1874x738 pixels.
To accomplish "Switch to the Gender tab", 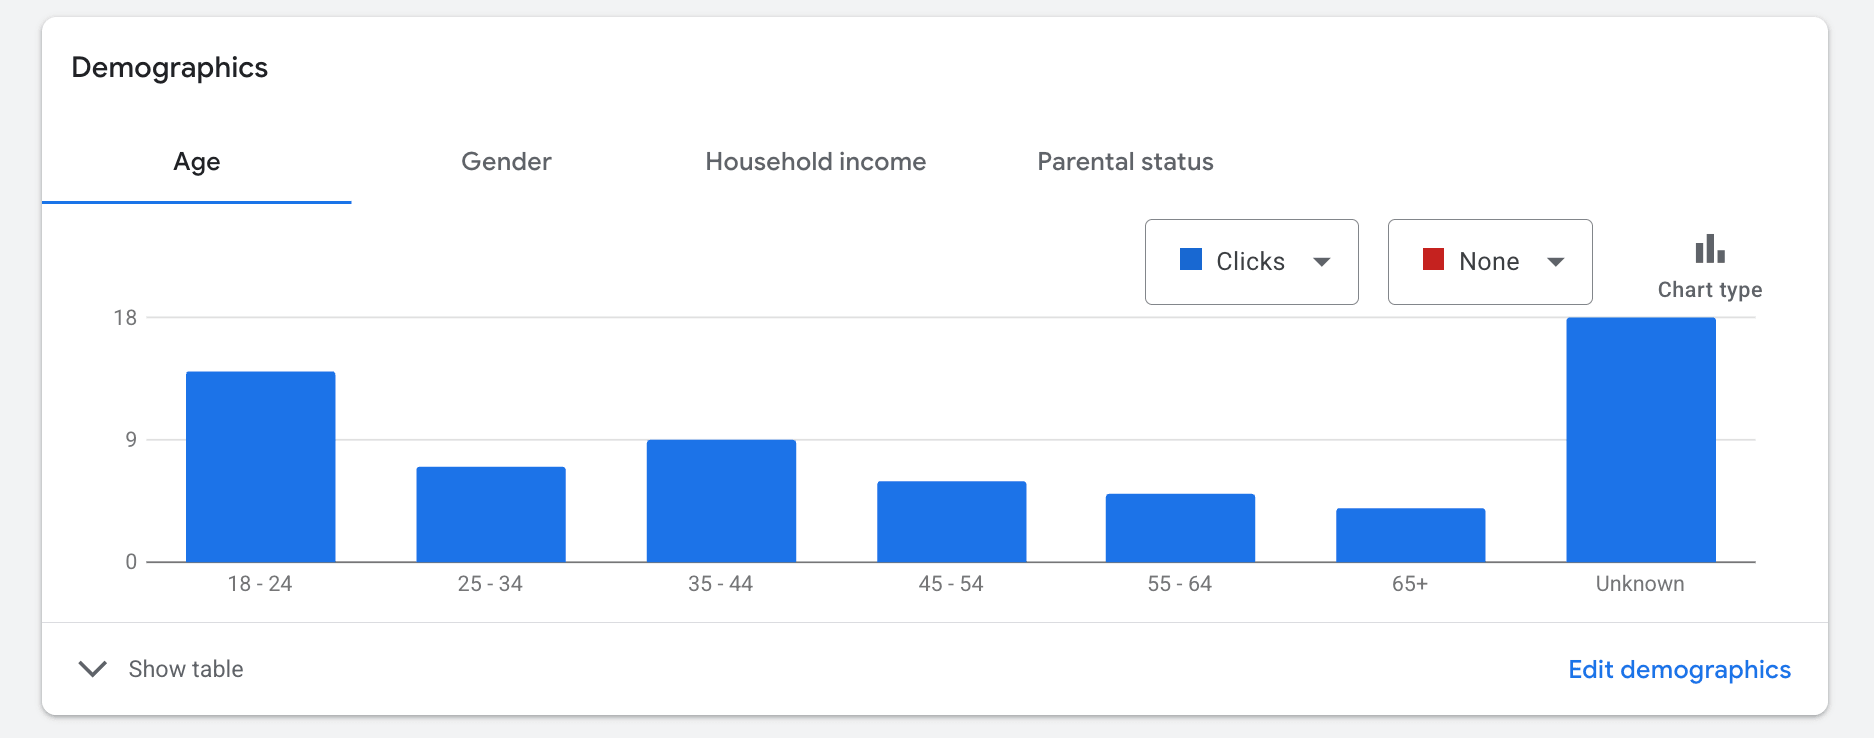I will [506, 161].
